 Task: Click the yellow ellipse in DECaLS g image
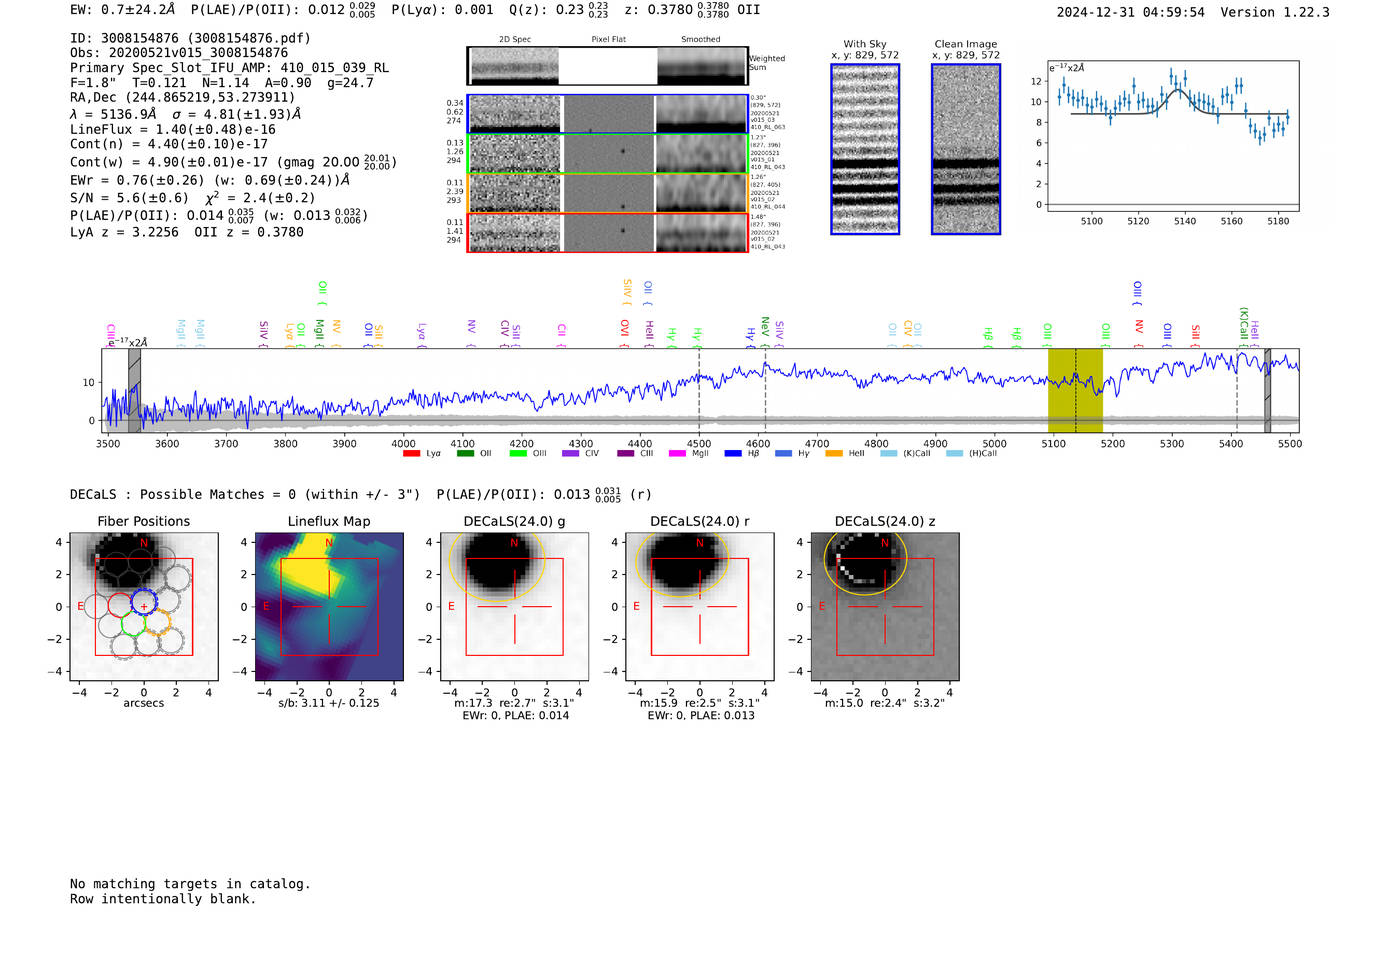tap(497, 558)
